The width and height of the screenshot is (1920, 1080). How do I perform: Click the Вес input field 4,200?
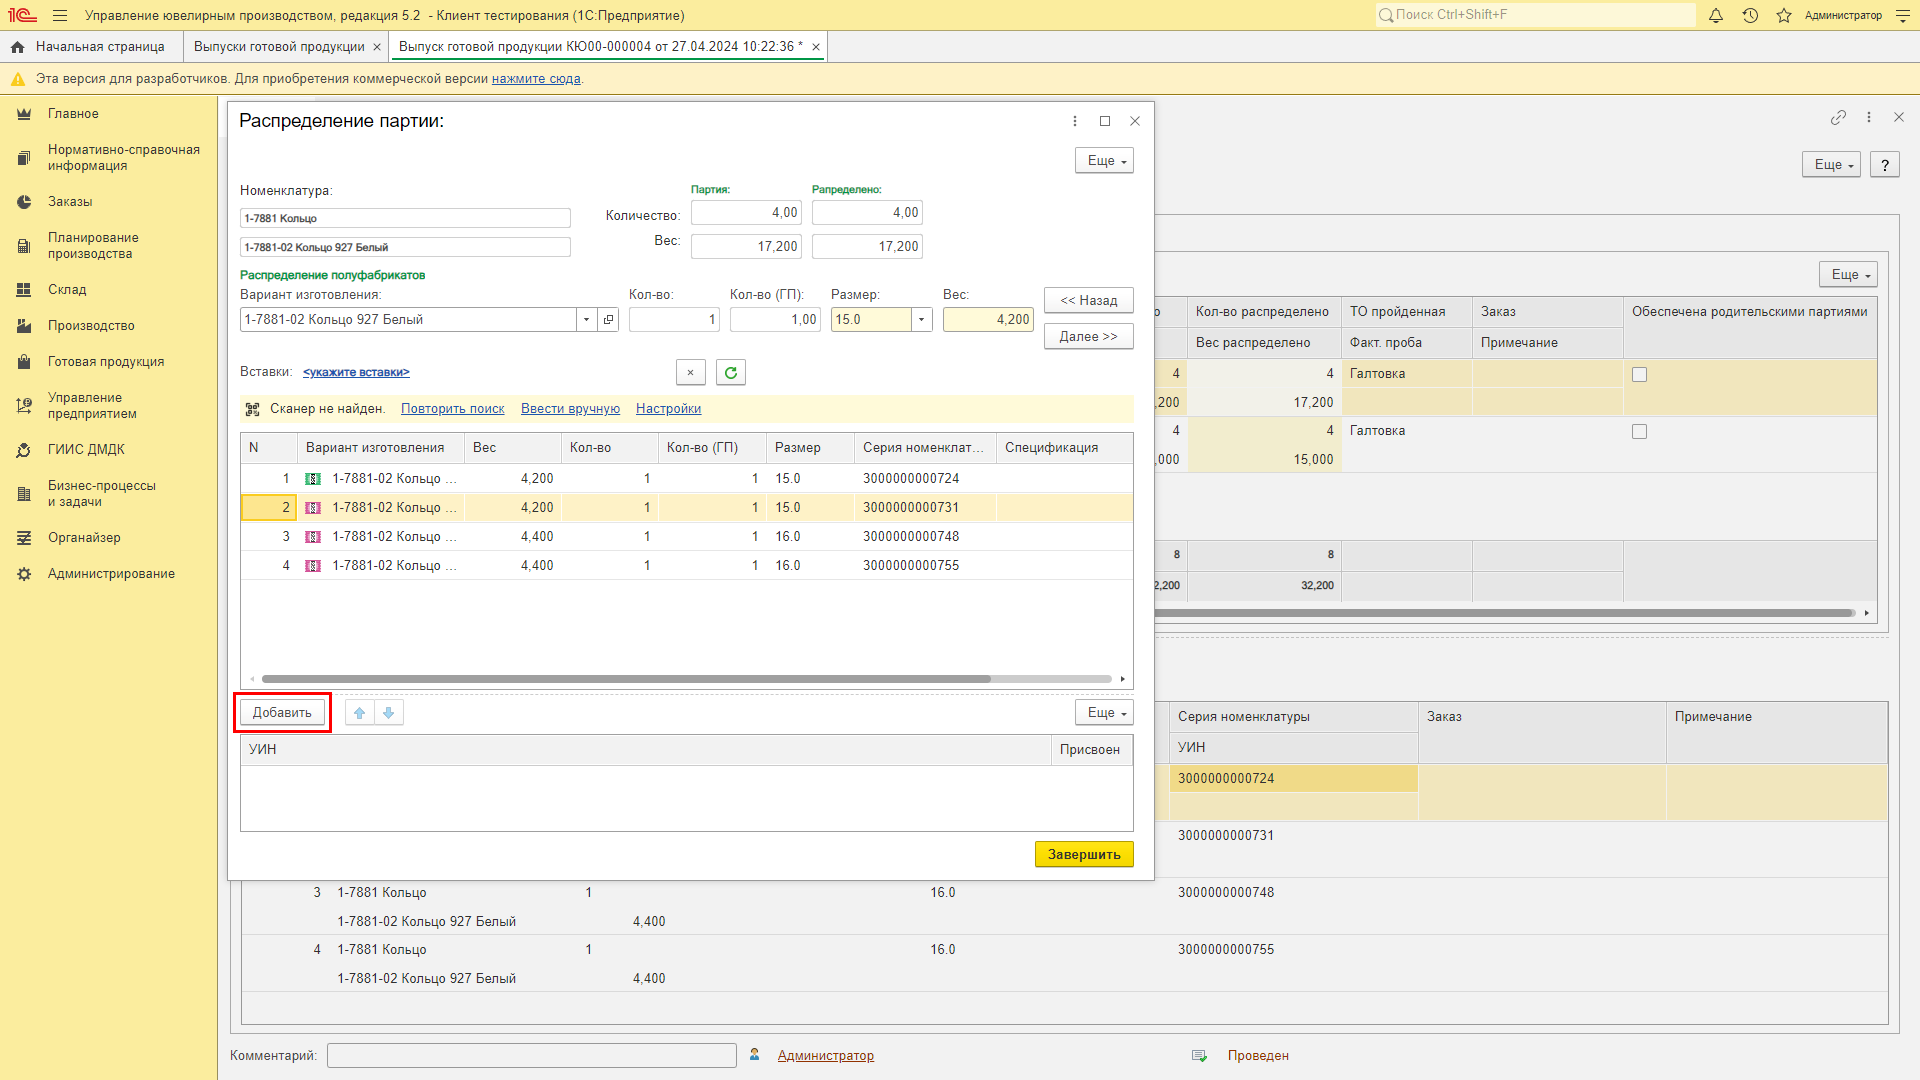pyautogui.click(x=988, y=320)
